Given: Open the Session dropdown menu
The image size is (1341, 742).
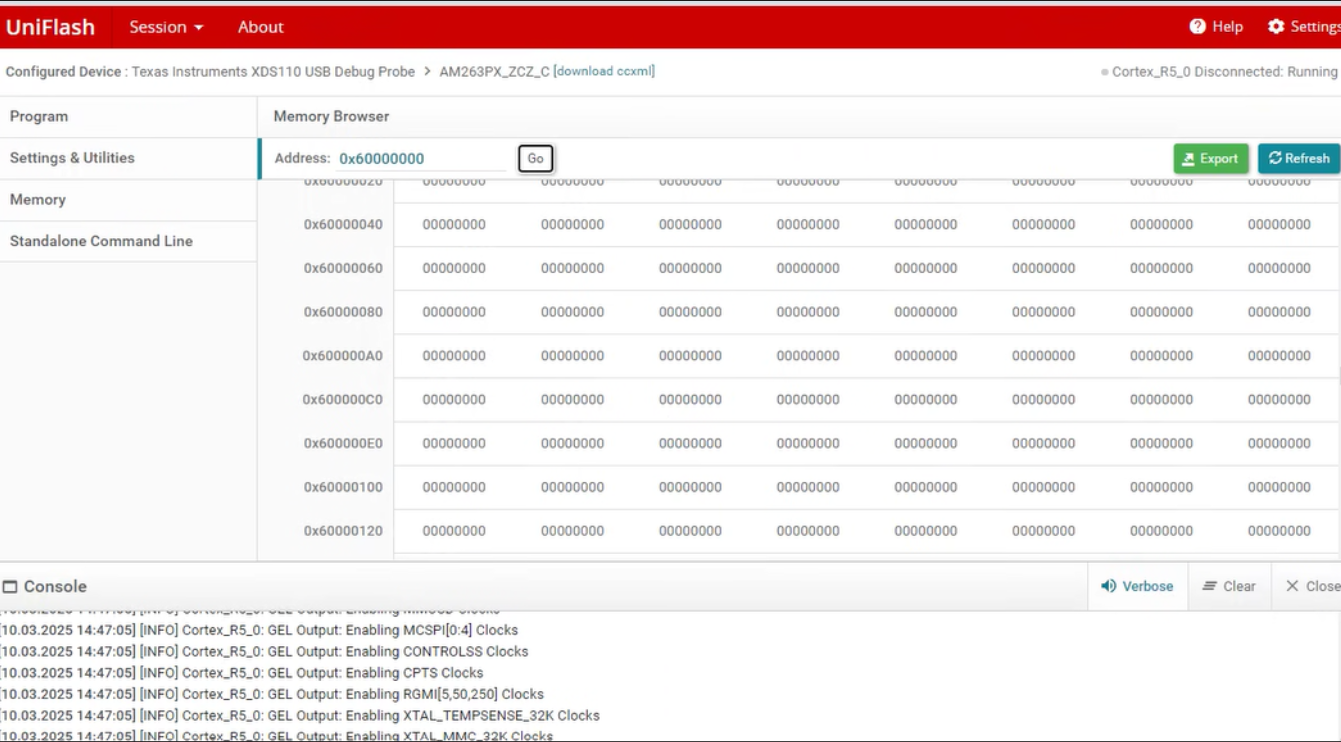Looking at the screenshot, I should 166,27.
